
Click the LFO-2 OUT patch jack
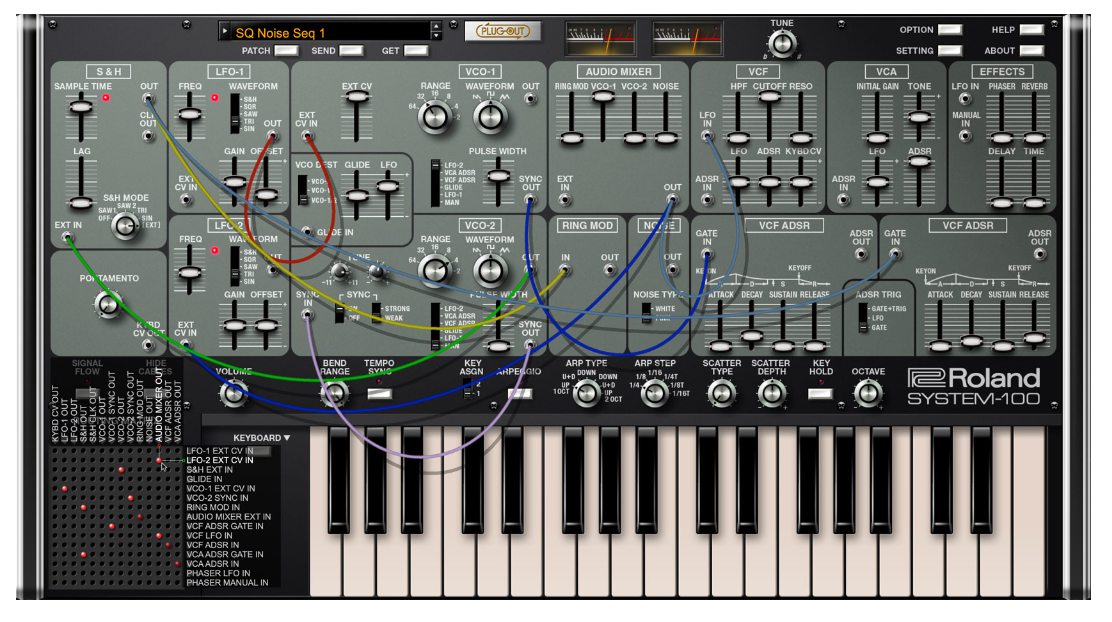(x=272, y=270)
